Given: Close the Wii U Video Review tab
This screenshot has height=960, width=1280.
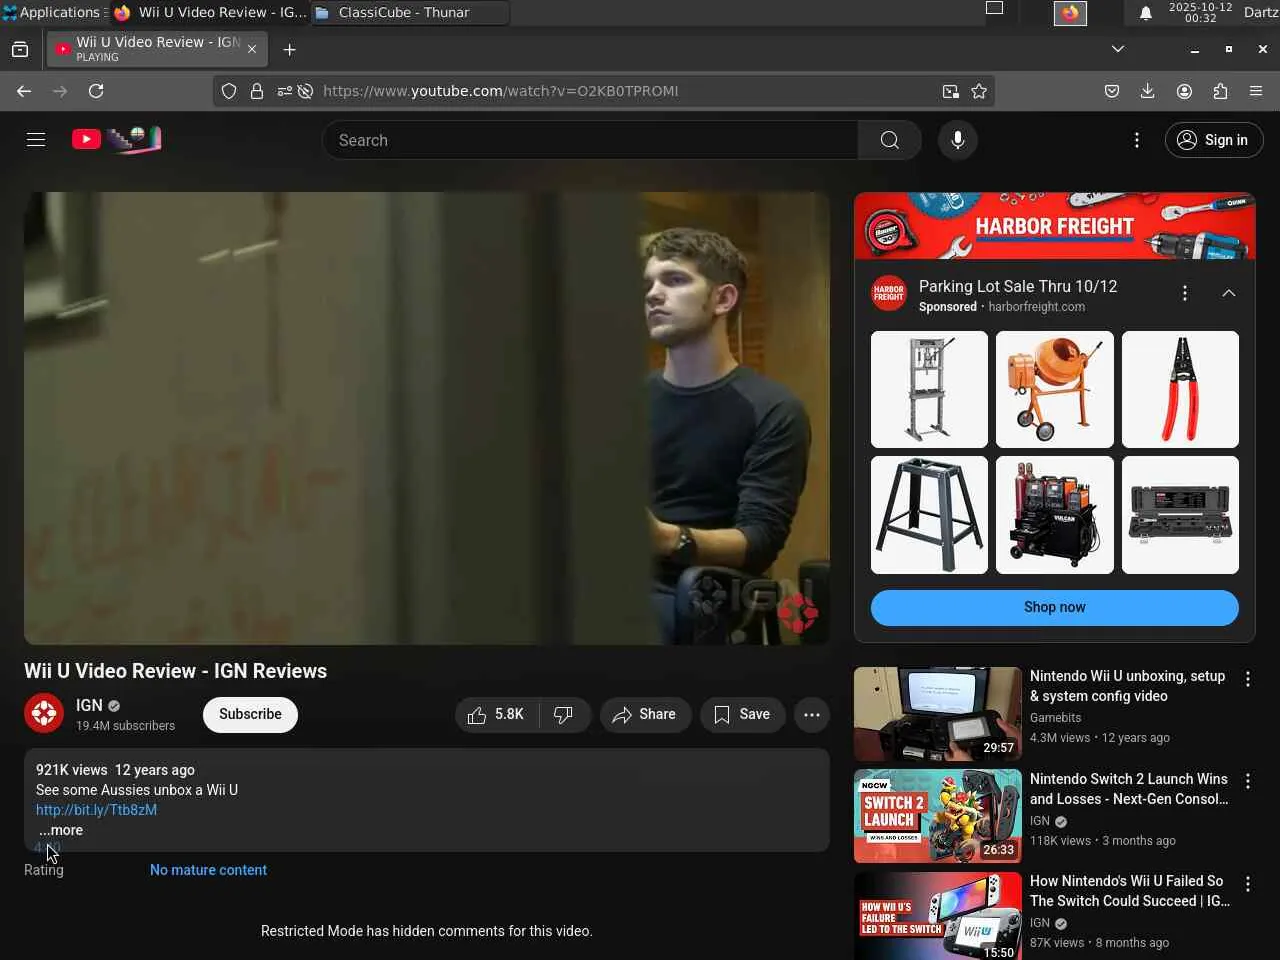Looking at the screenshot, I should [252, 49].
